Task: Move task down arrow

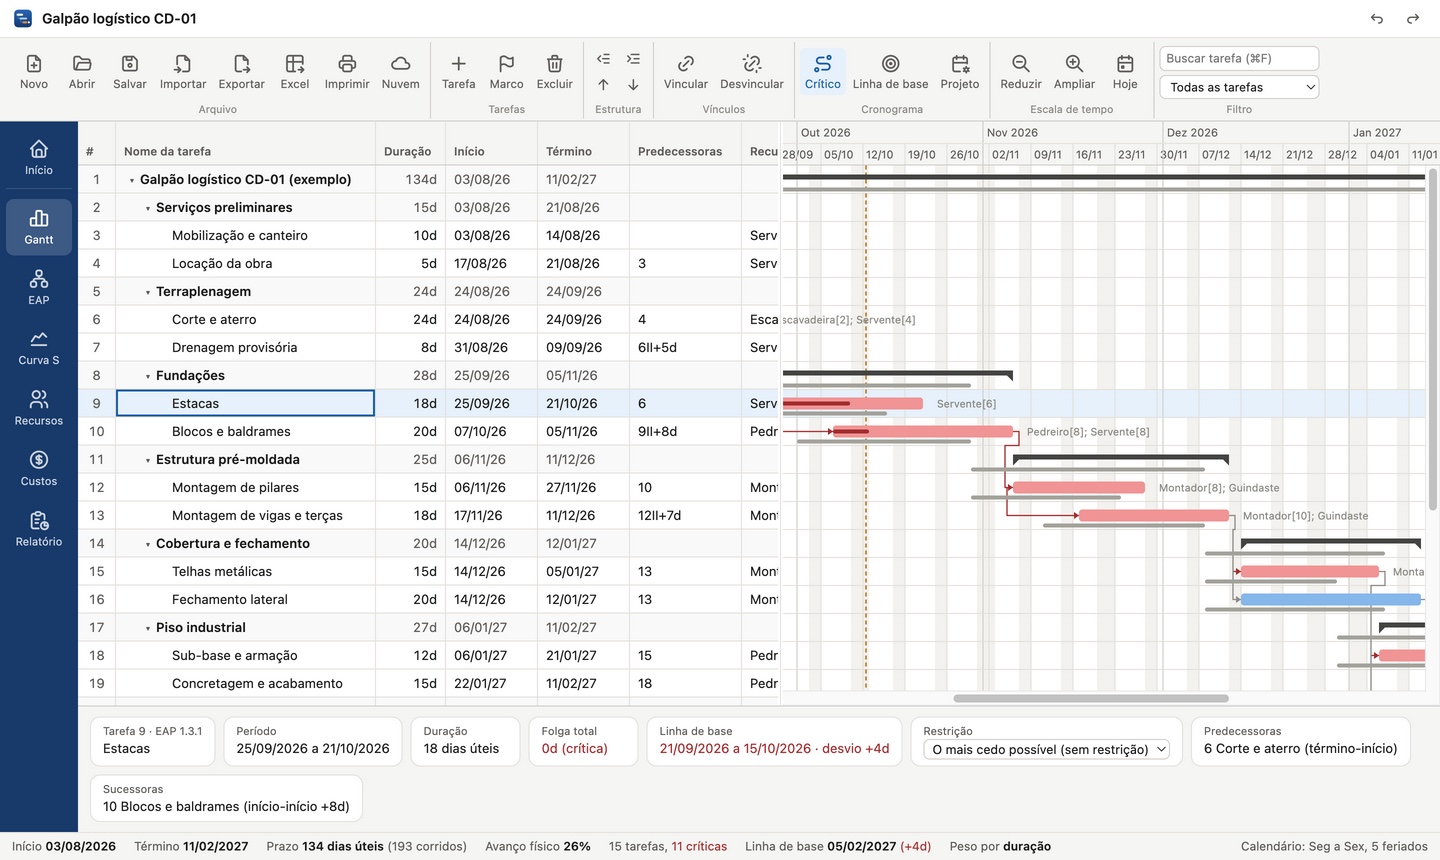Action: pos(633,85)
